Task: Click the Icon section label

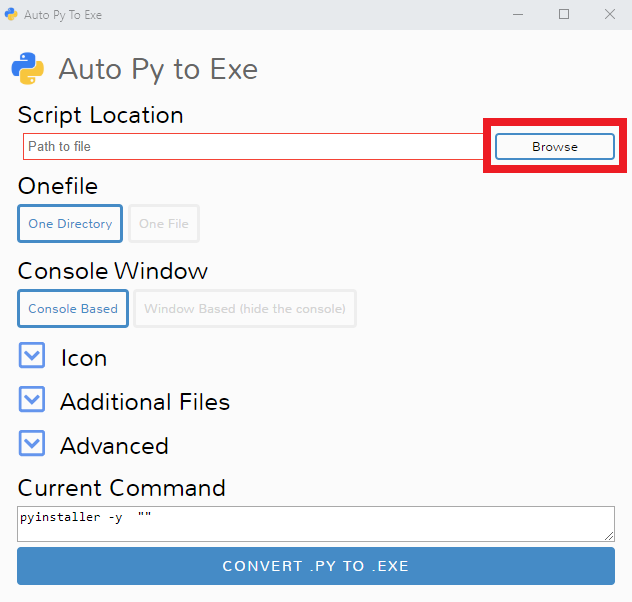Action: tap(84, 358)
